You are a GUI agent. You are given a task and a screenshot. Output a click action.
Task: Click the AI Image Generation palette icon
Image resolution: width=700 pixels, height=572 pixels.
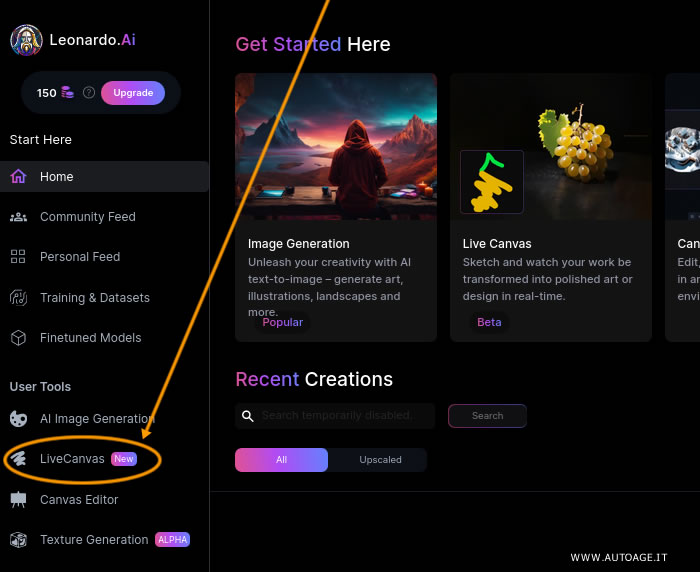pos(18,419)
